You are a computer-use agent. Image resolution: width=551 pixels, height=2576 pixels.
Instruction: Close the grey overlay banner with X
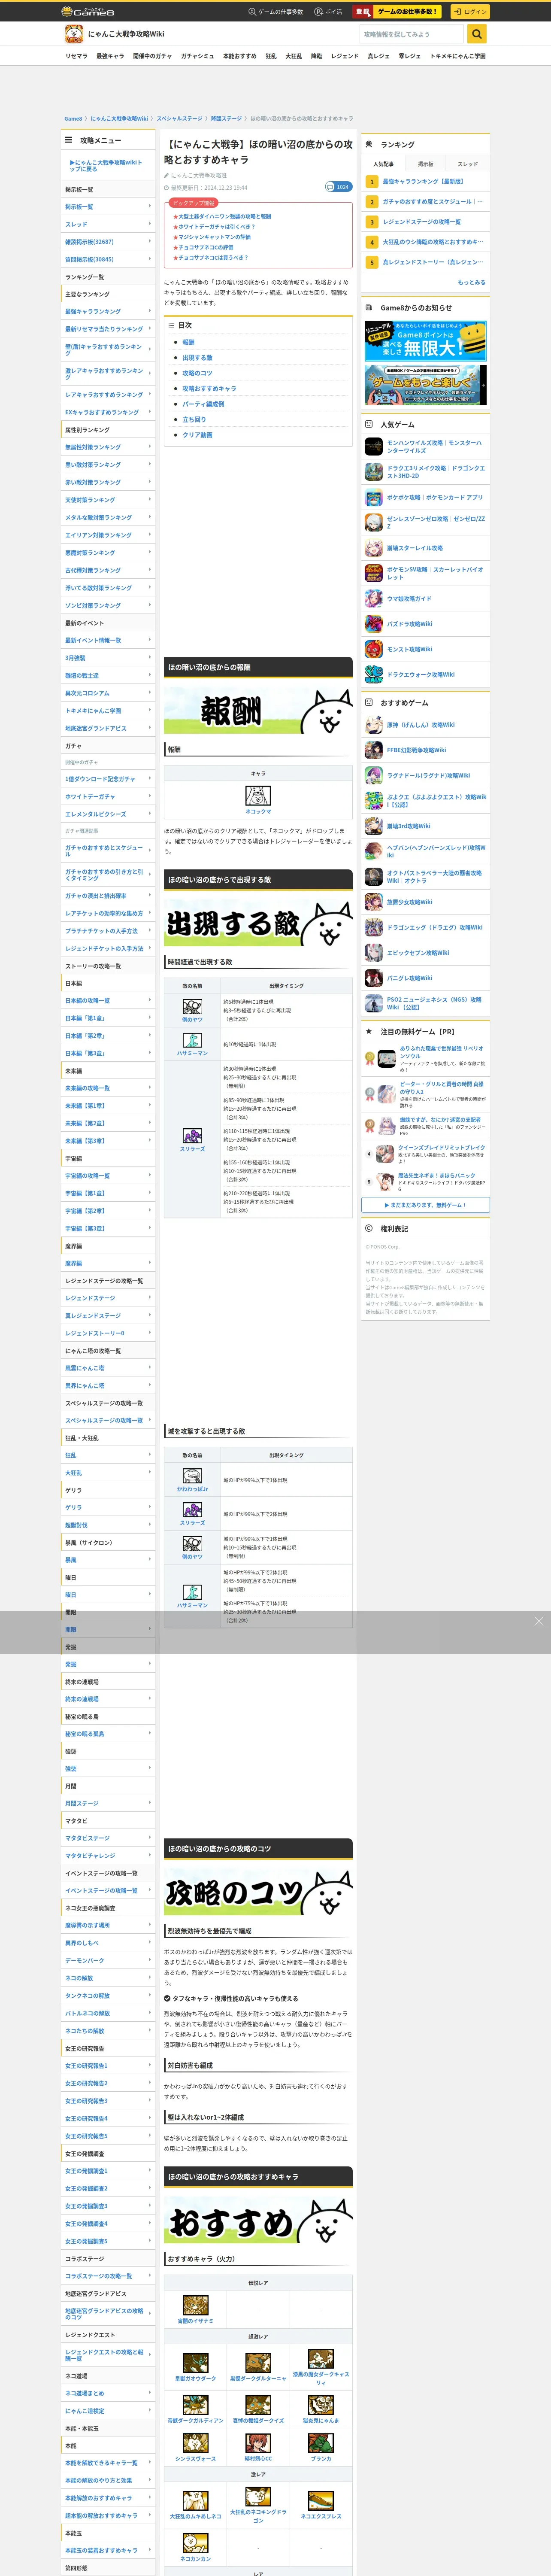coord(539,1621)
